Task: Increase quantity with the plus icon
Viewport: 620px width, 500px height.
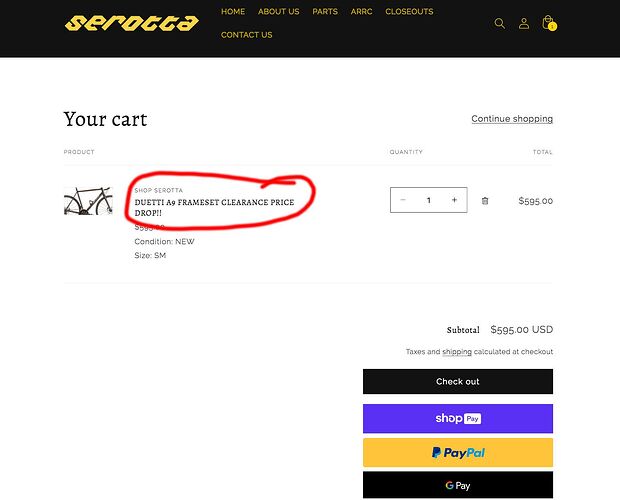Action: click(x=454, y=200)
